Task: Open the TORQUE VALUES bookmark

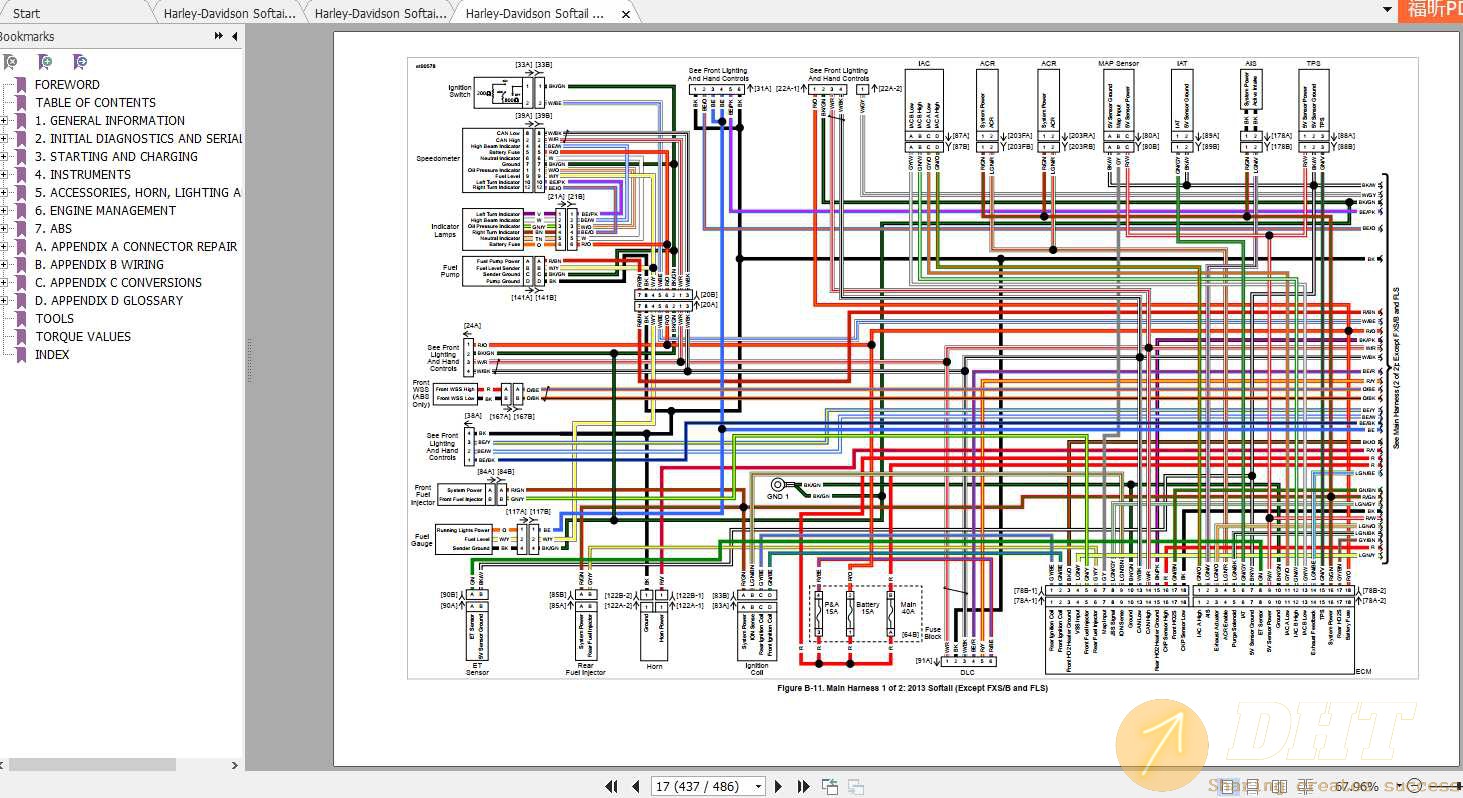Action: coord(83,336)
